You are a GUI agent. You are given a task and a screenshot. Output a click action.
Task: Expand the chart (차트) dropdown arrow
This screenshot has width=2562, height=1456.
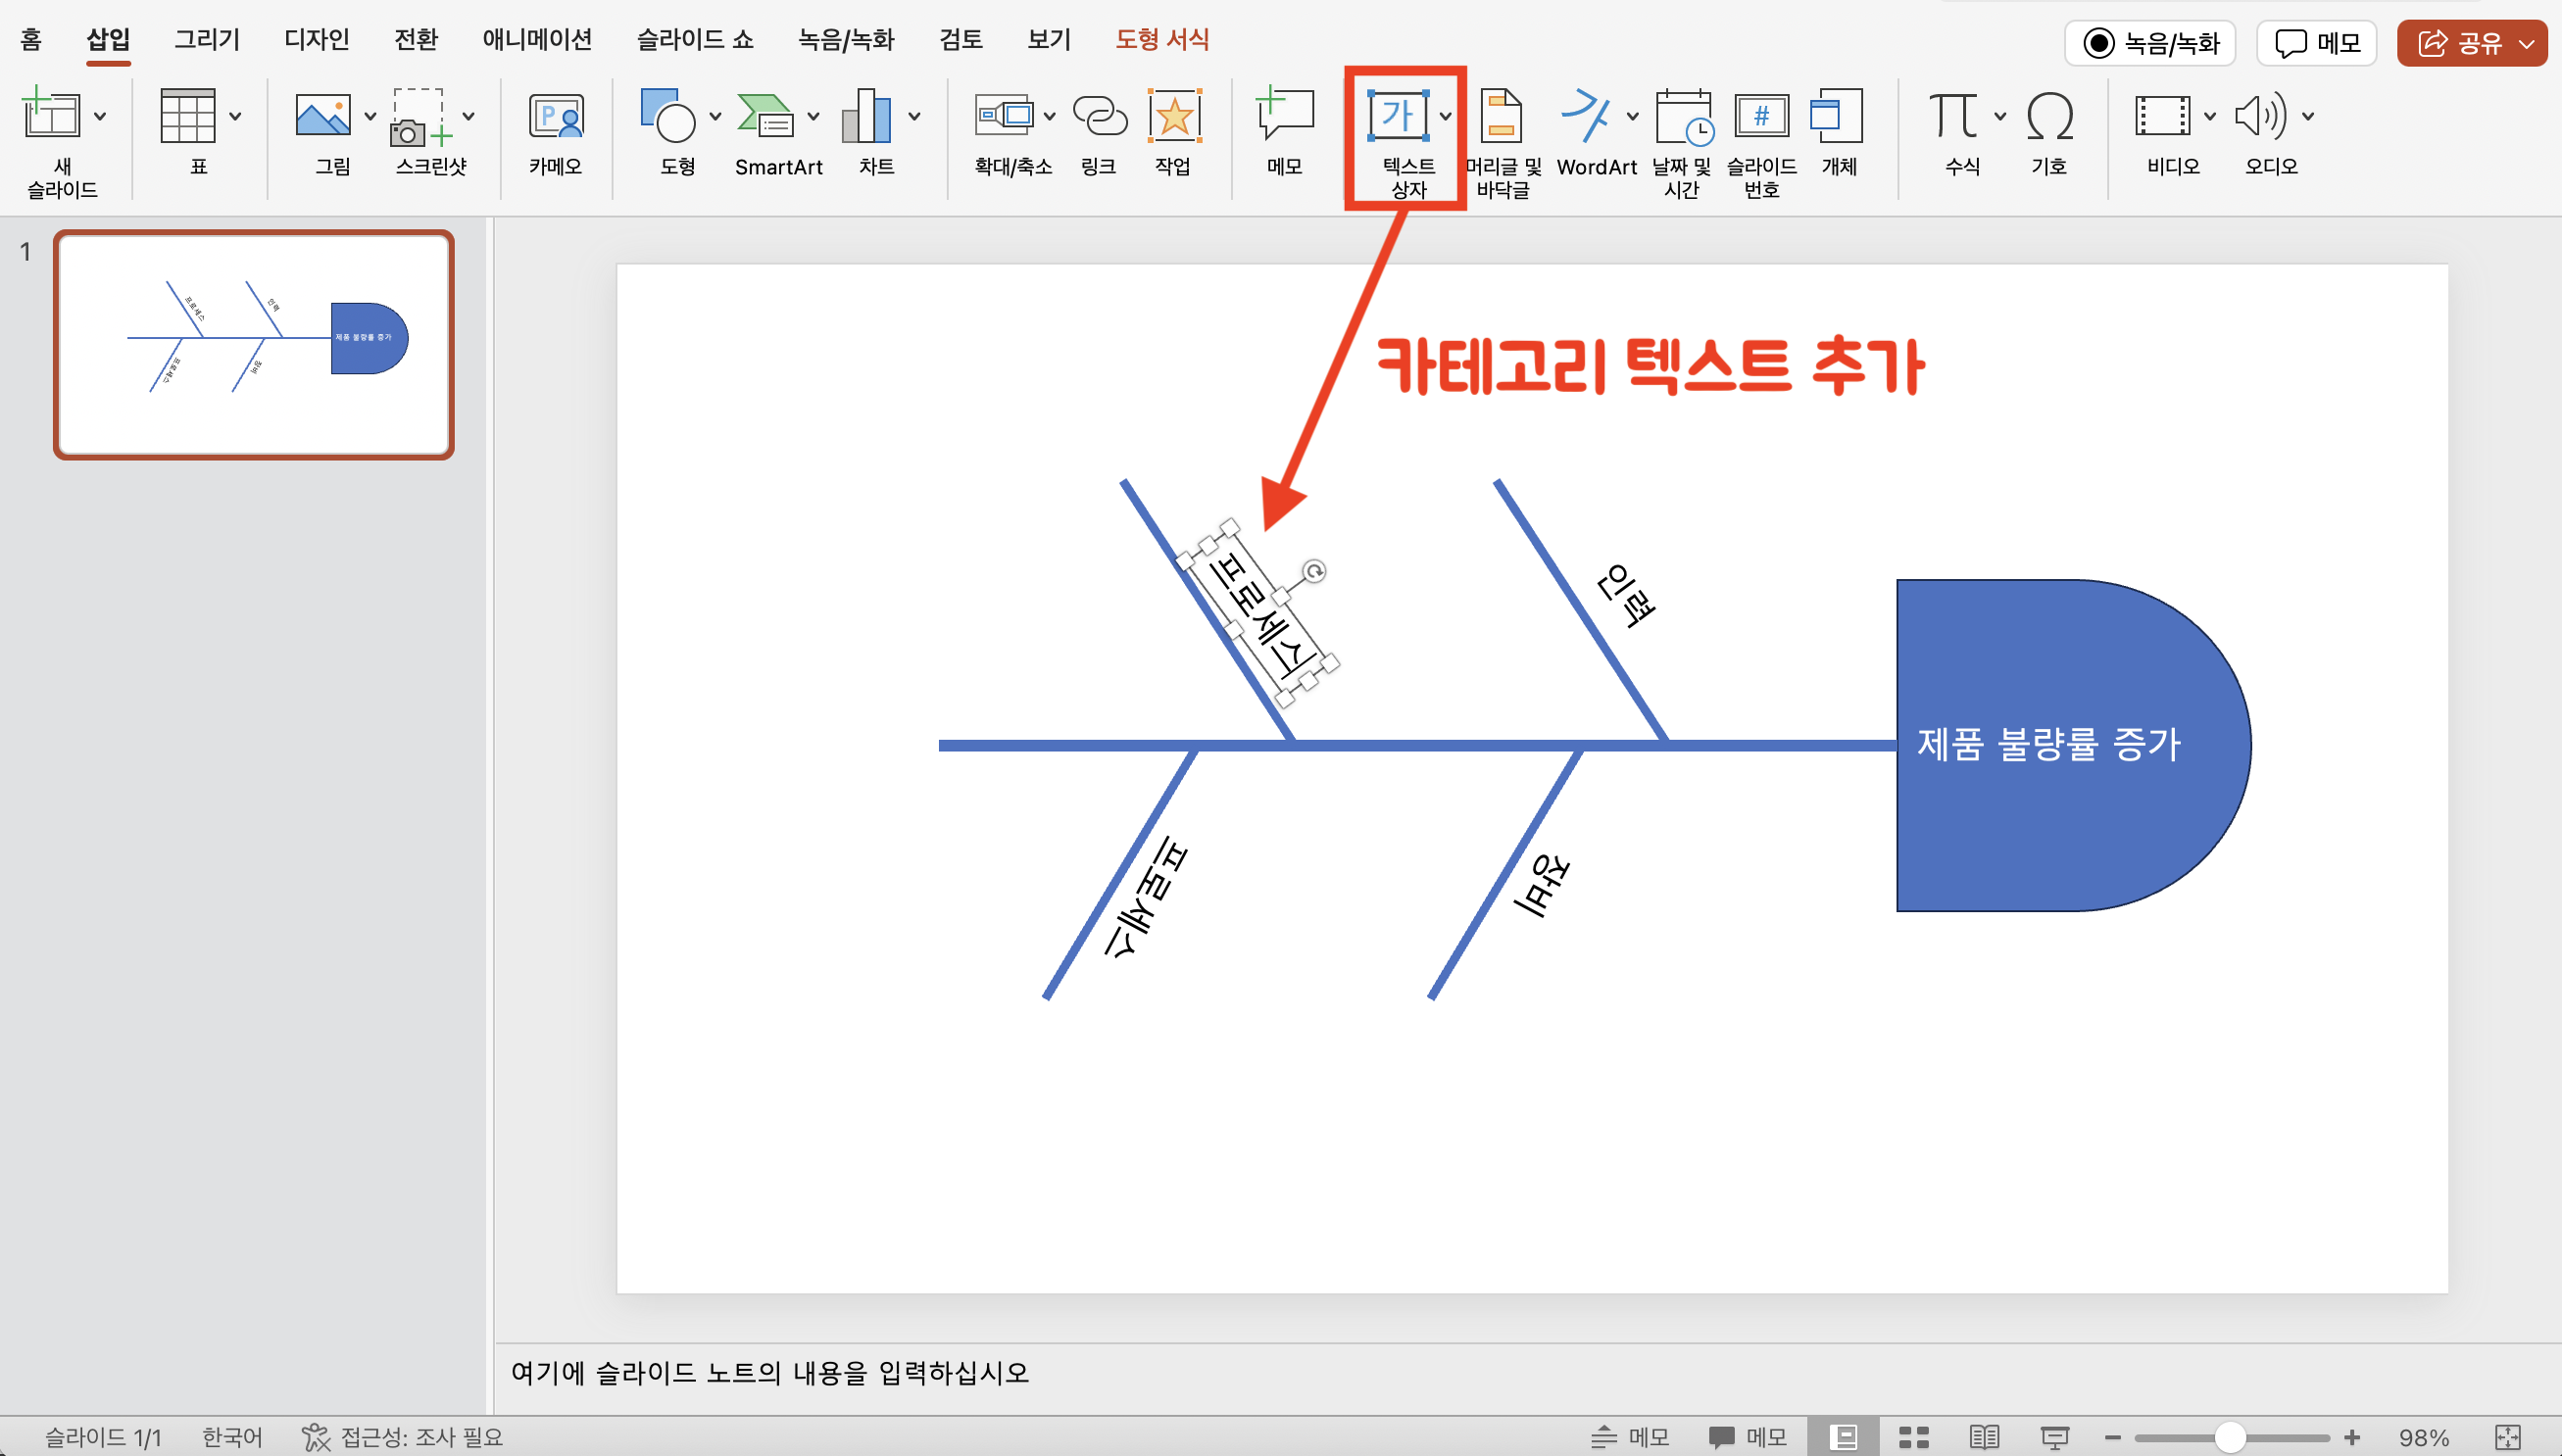(x=914, y=116)
